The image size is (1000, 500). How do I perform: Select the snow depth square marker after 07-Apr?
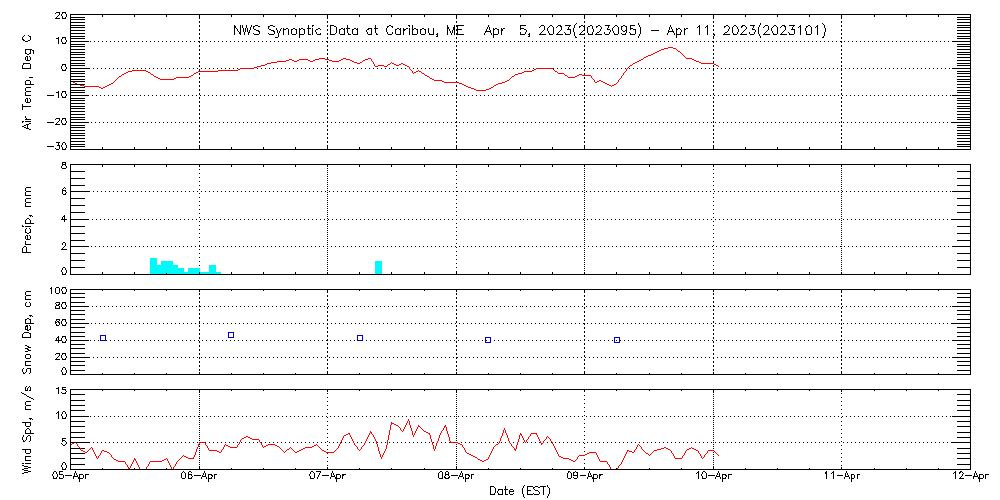point(360,338)
